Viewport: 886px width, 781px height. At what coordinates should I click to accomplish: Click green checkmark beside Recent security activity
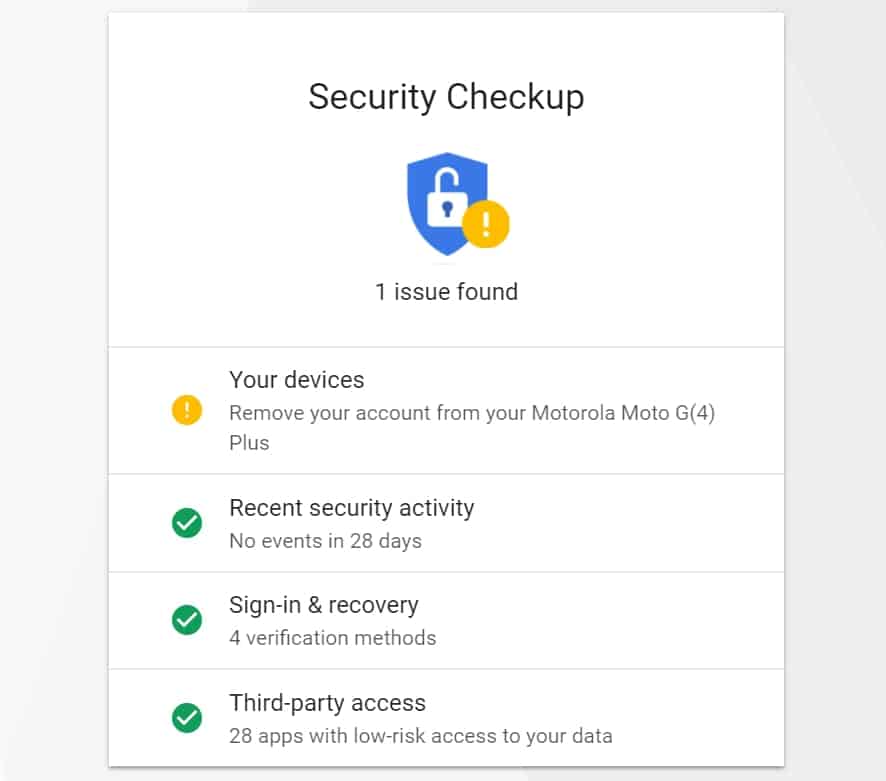click(x=187, y=523)
